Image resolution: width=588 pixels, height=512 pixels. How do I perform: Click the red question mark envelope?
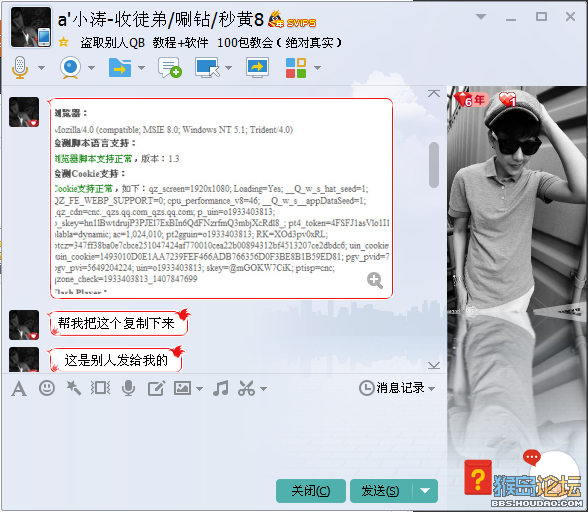click(478, 477)
